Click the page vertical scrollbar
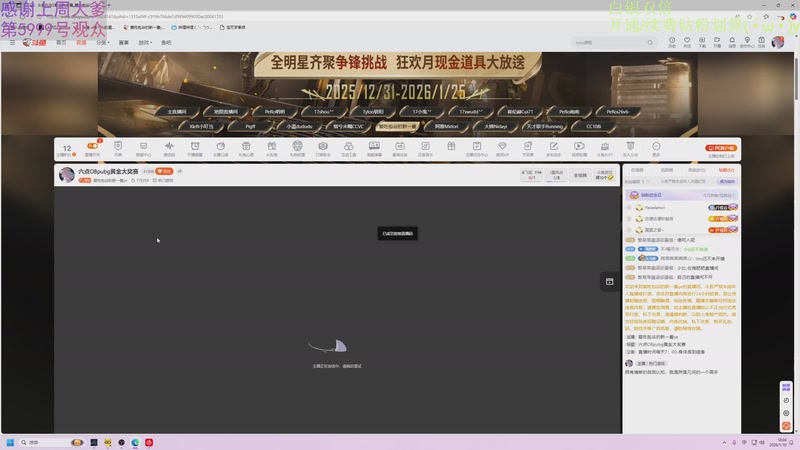Image resolution: width=800 pixels, height=450 pixels. pos(796,77)
